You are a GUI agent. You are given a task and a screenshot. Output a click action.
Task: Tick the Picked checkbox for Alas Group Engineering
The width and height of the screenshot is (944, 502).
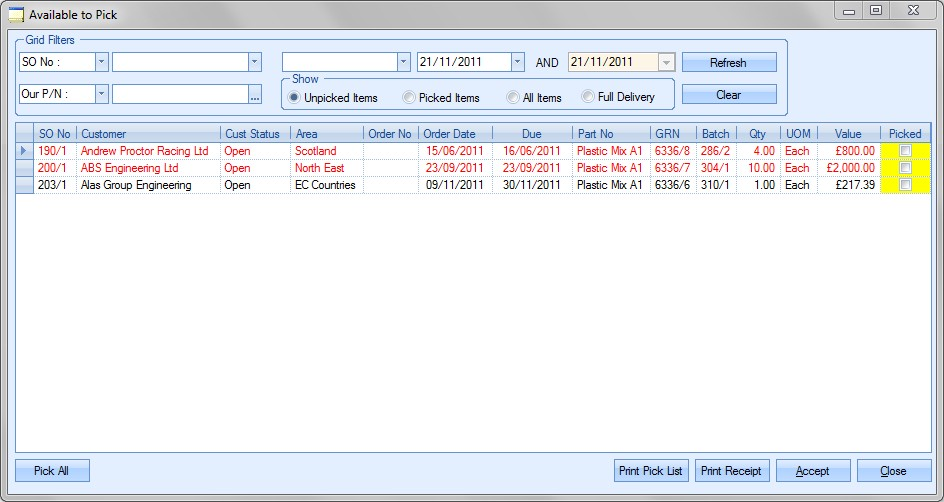pos(905,185)
